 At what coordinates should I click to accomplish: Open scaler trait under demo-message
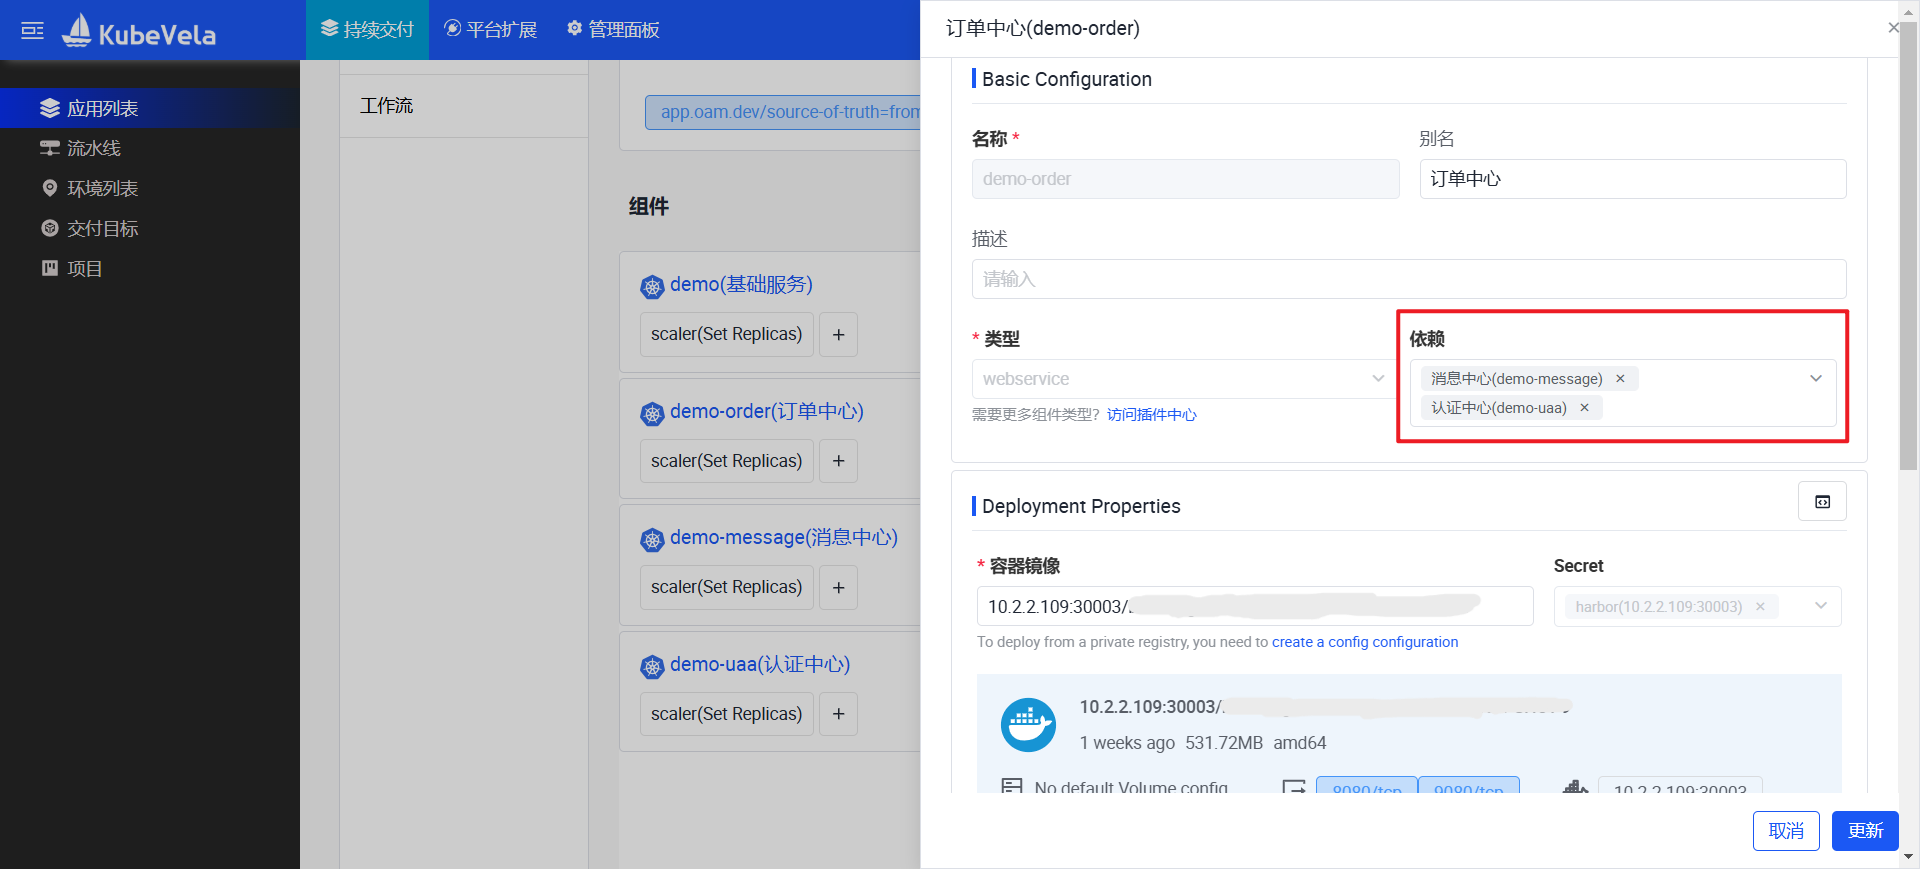pyautogui.click(x=726, y=587)
